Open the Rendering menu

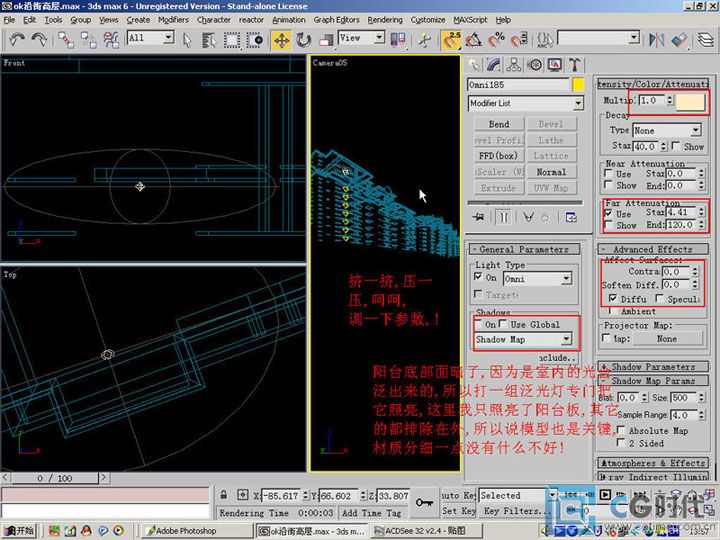(385, 20)
